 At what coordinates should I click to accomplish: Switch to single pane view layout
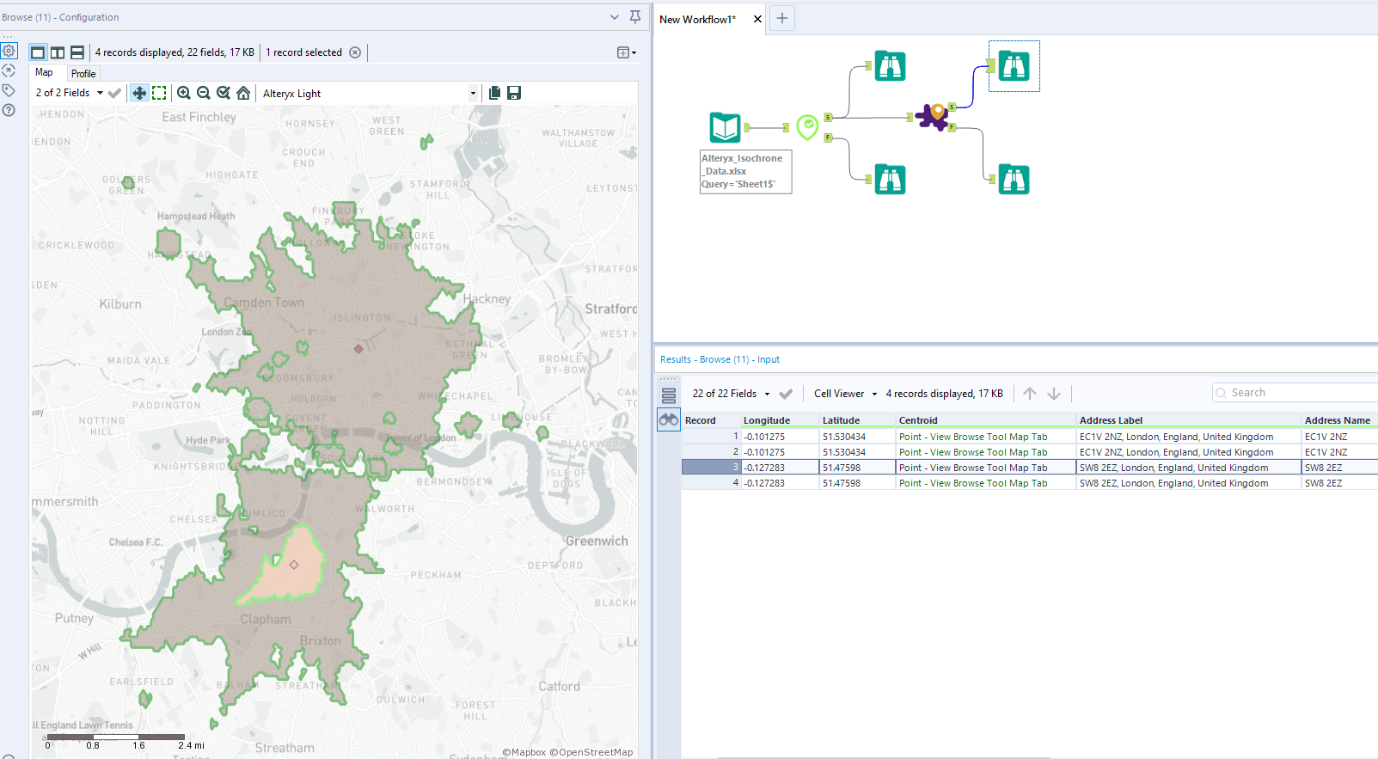click(38, 52)
